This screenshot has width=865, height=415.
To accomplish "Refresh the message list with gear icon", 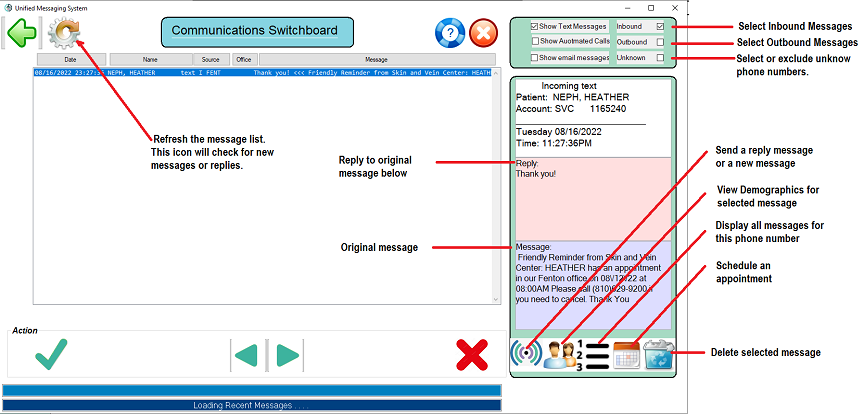I will pos(64,33).
